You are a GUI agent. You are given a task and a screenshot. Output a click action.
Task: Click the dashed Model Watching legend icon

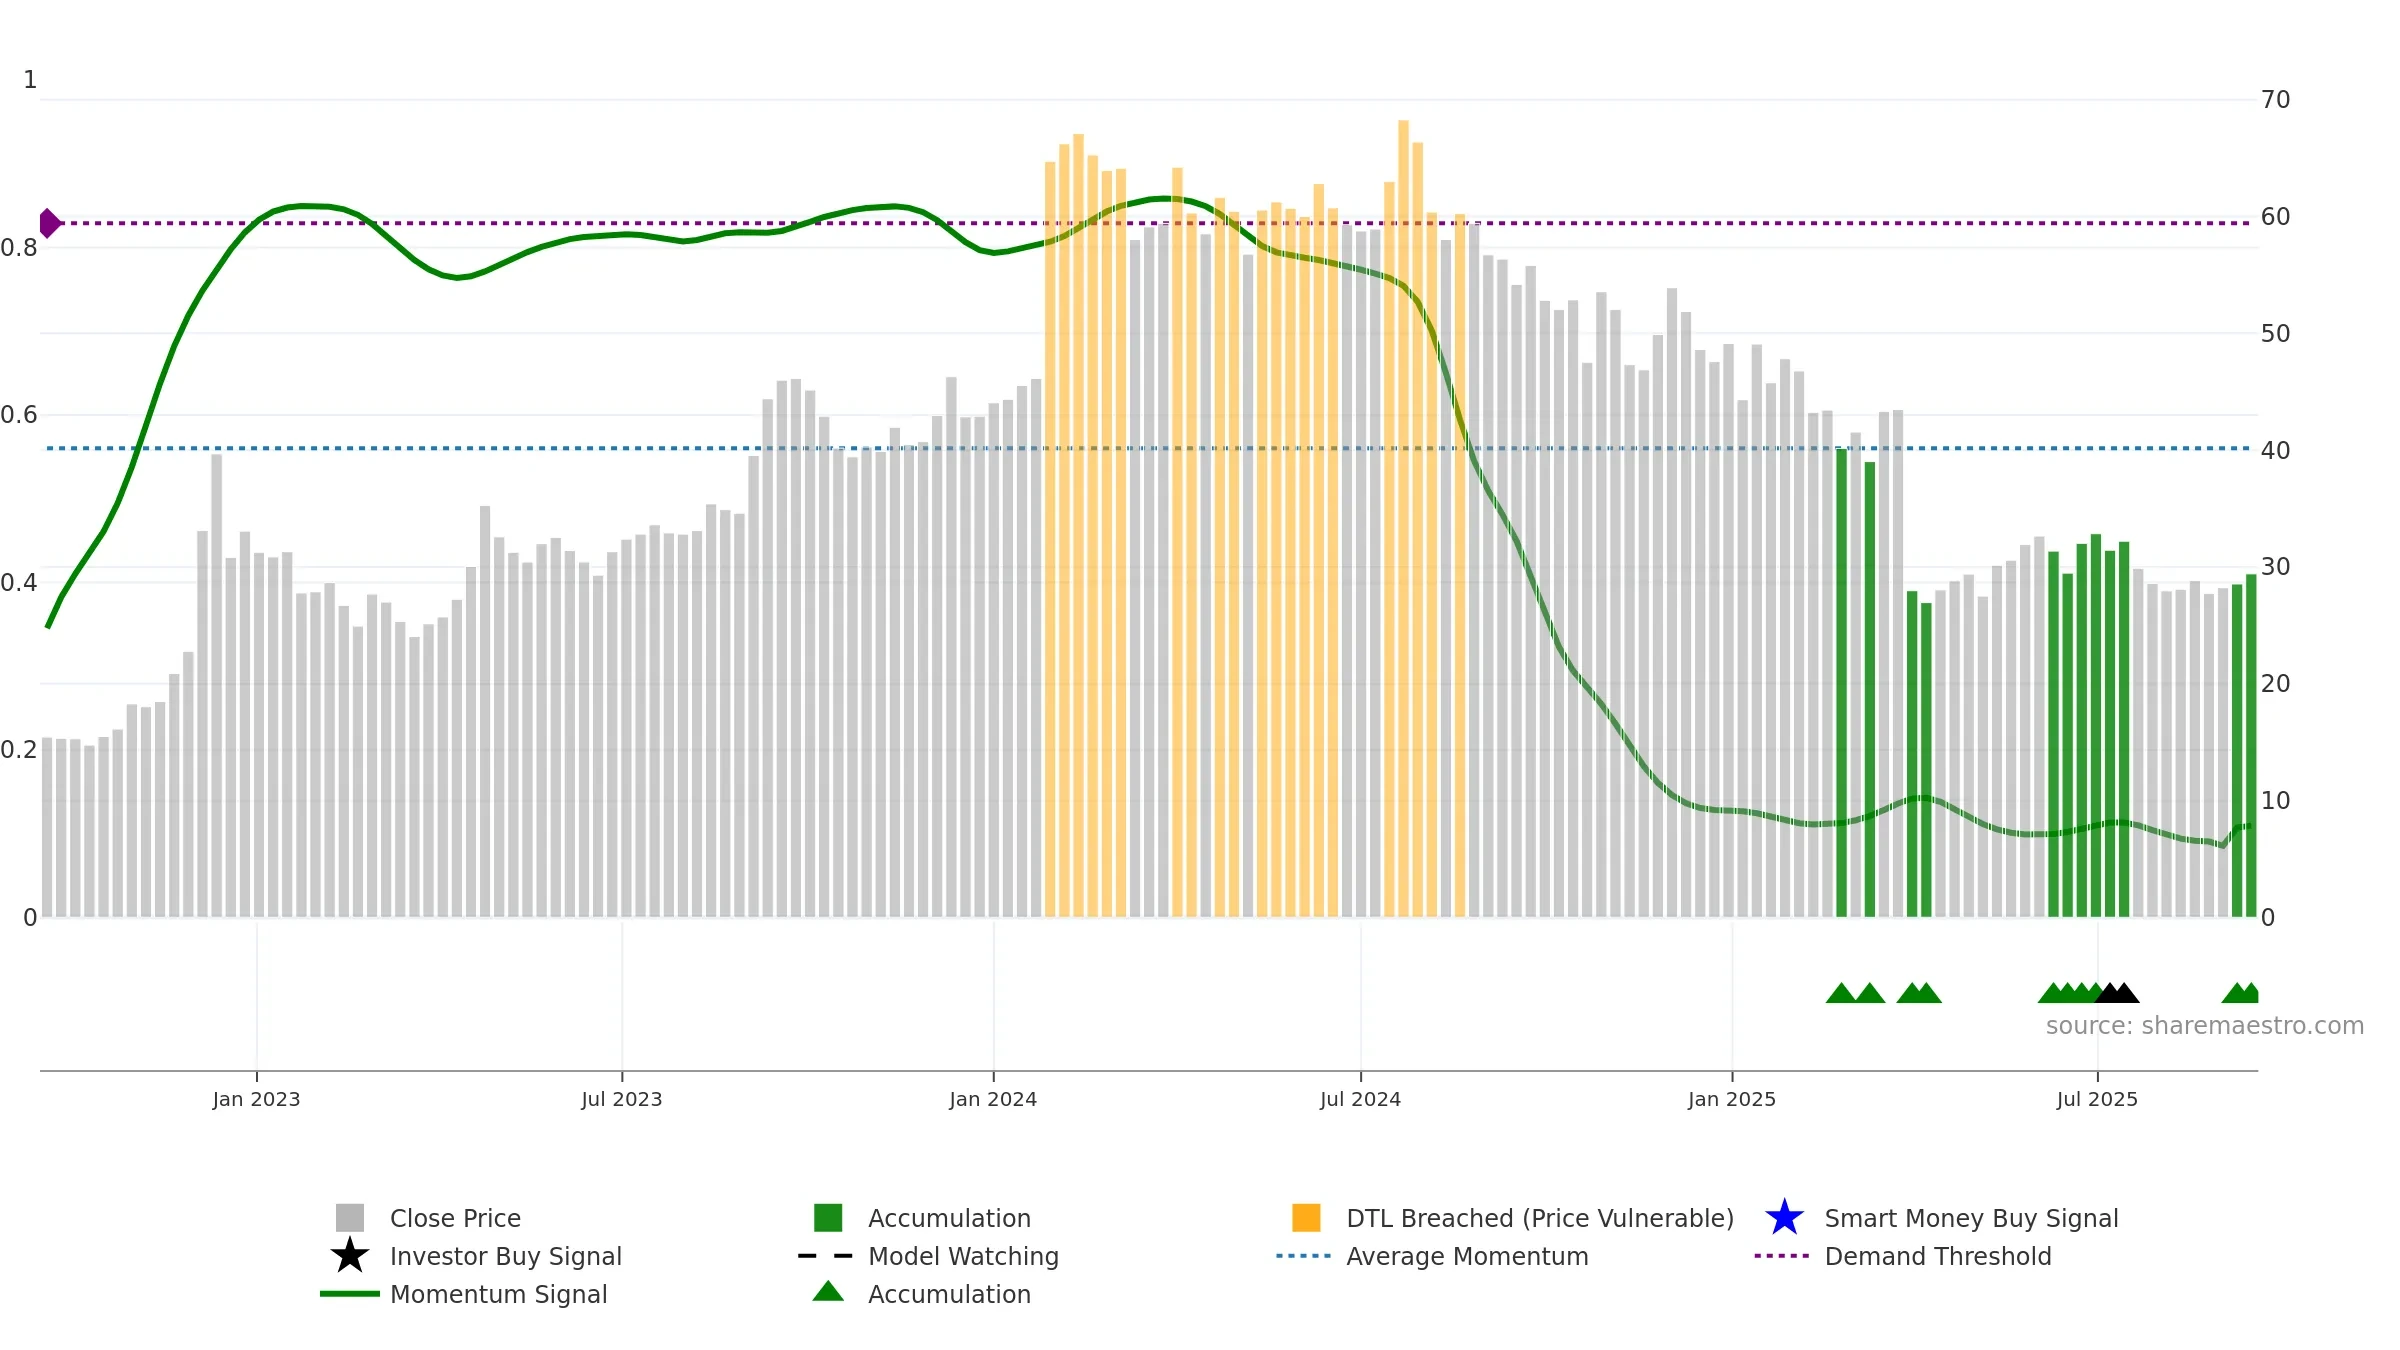coord(826,1256)
